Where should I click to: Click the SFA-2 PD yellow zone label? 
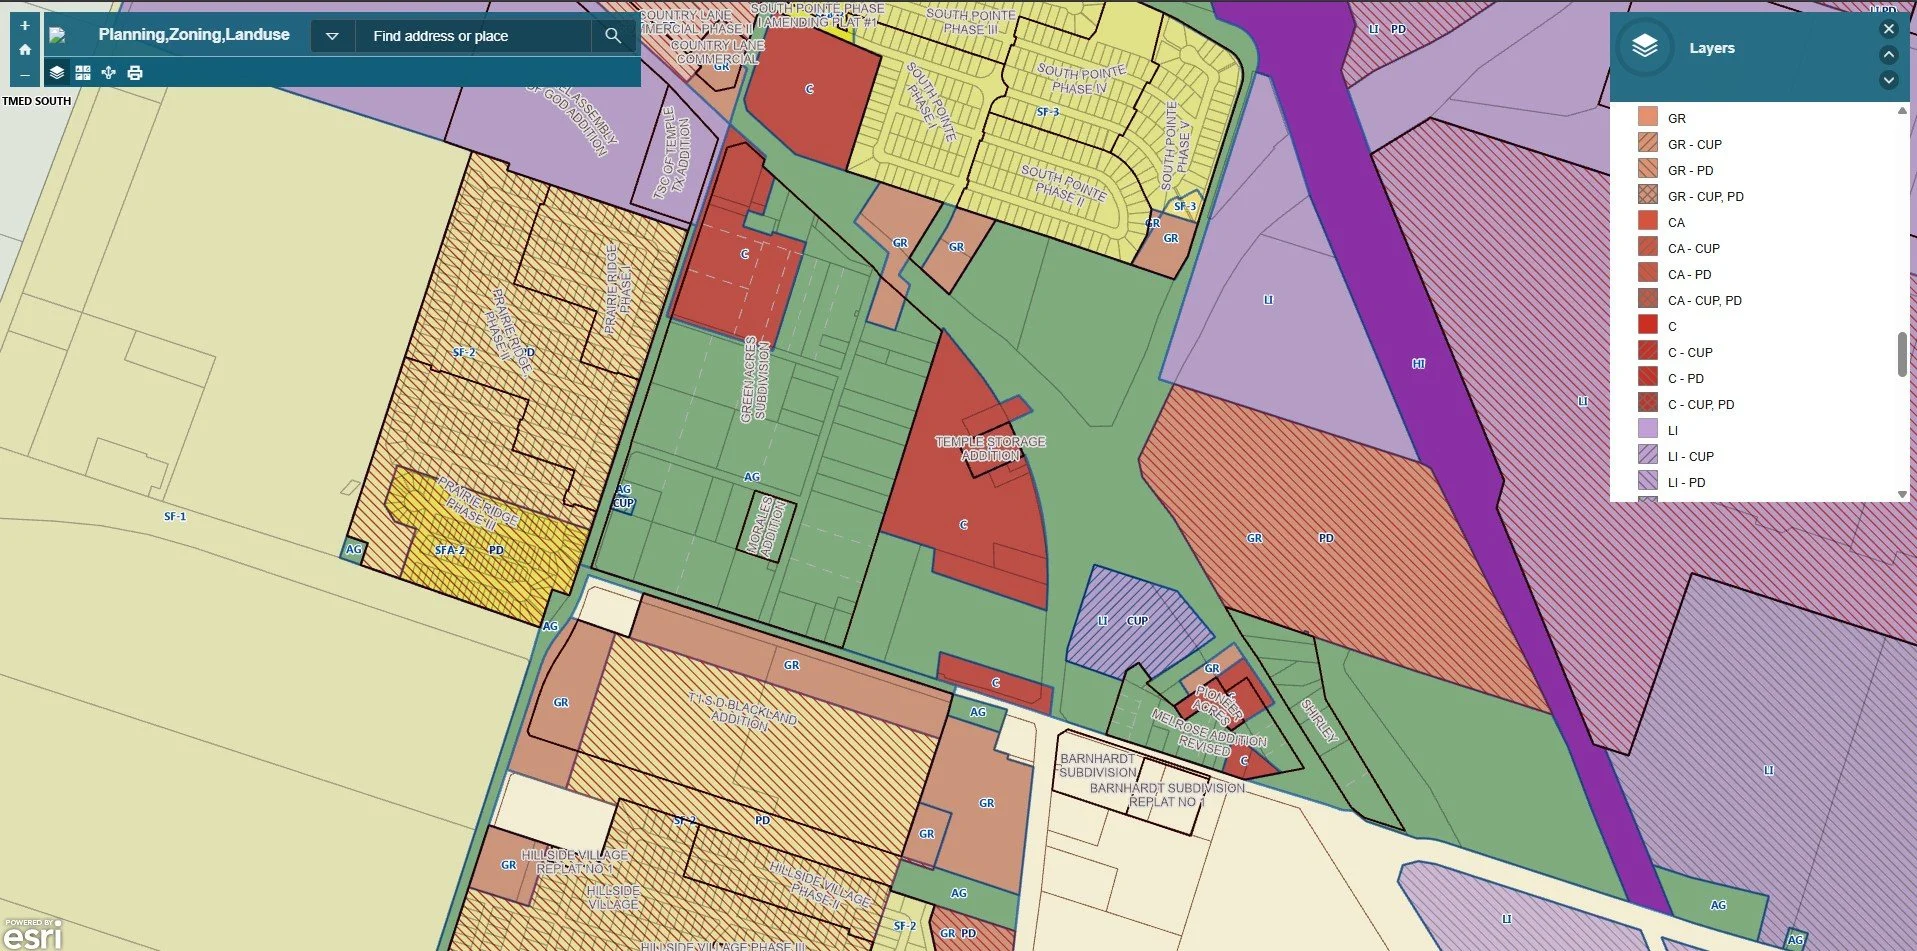click(469, 550)
